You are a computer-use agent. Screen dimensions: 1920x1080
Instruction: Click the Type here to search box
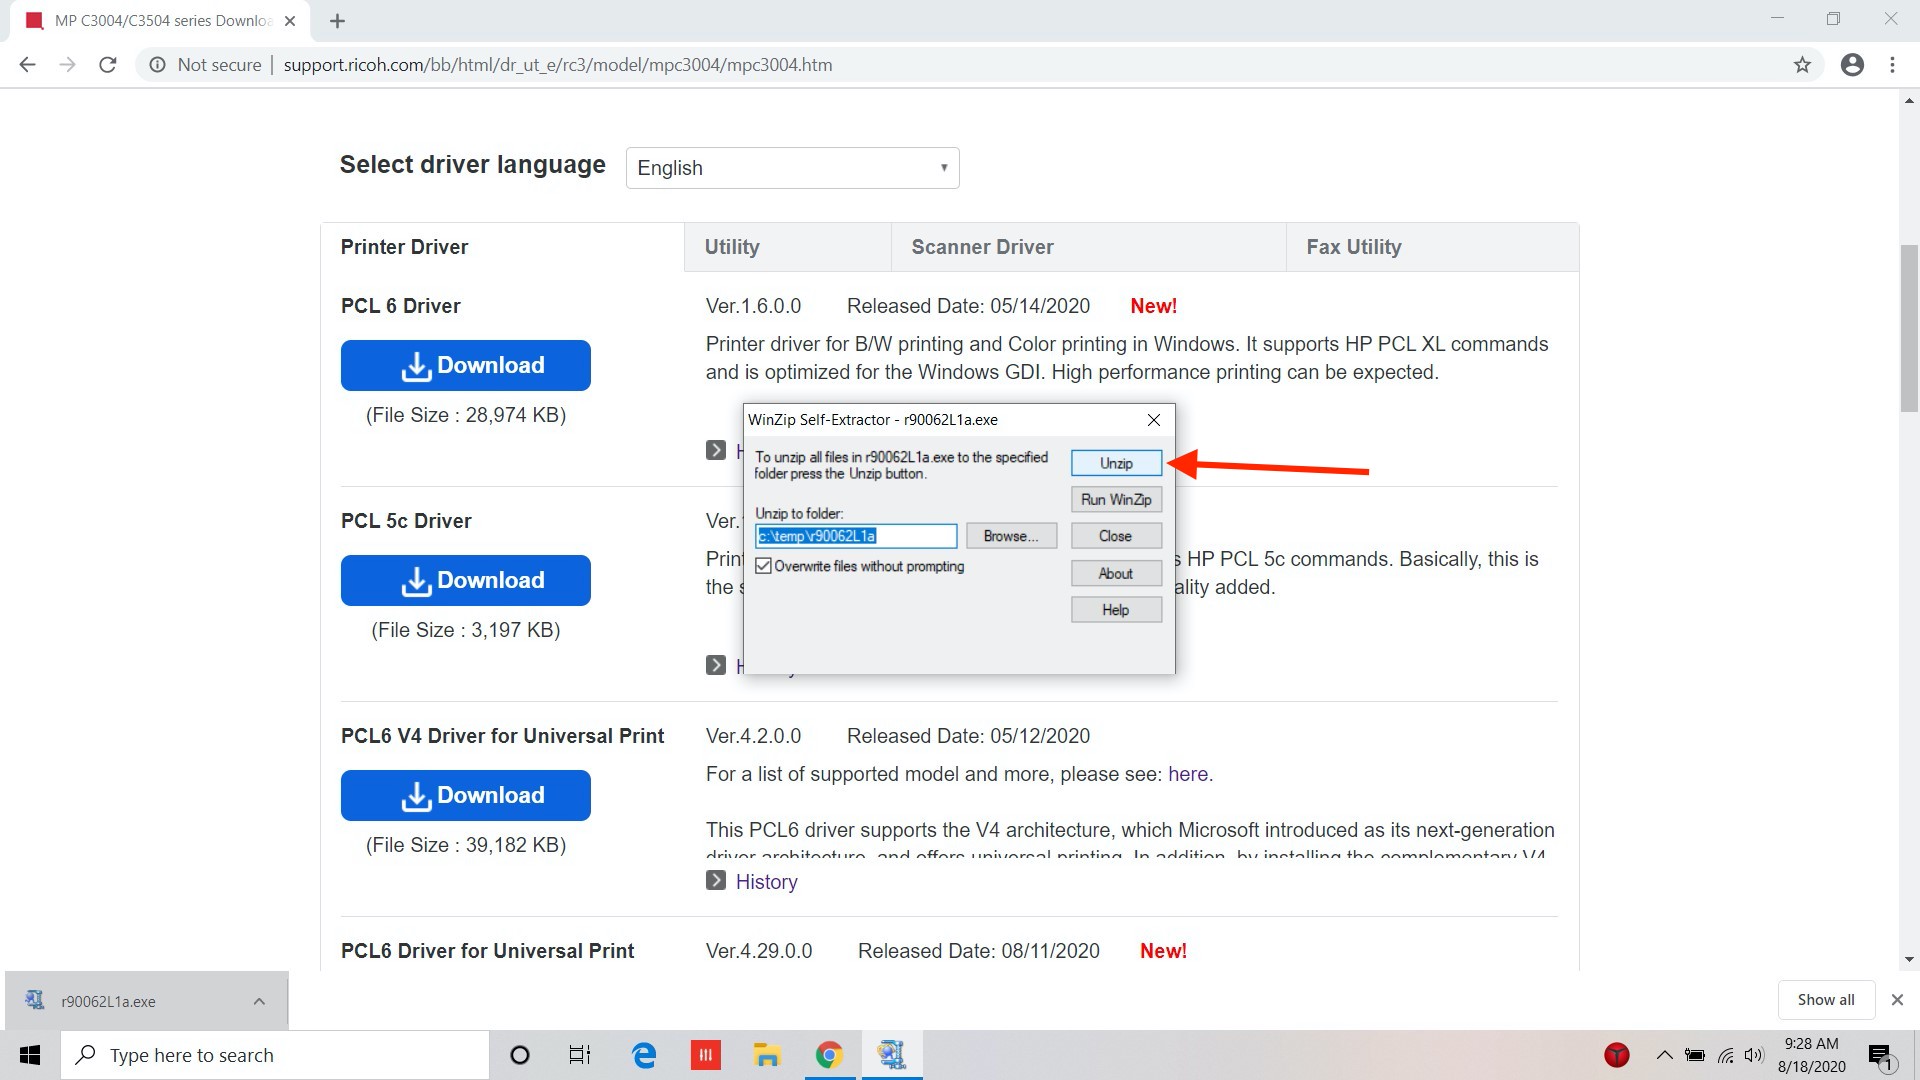276,1055
